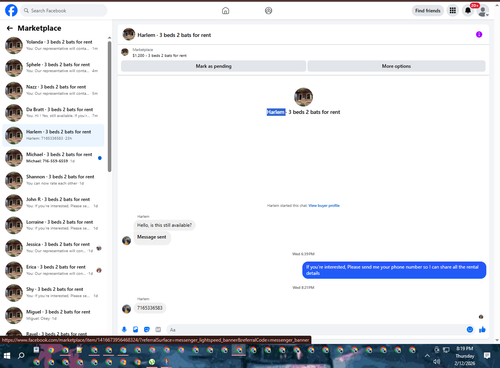Open the taskbar clock showing 8:19 PM

(x=465, y=356)
